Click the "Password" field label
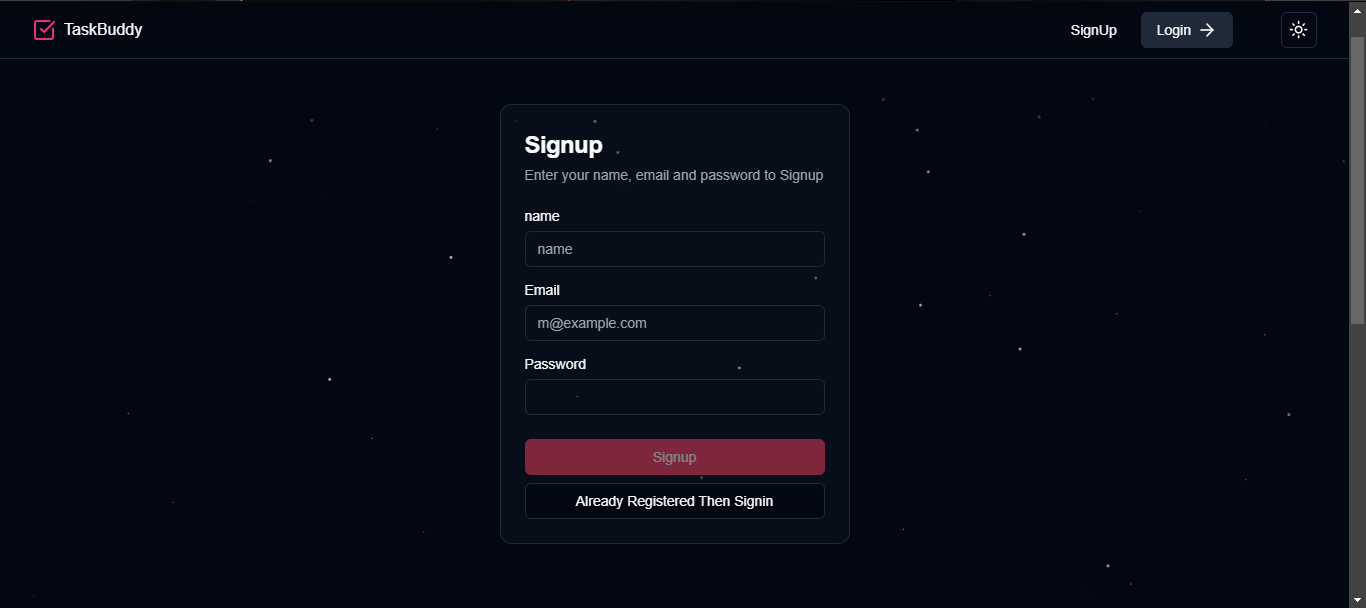The width and height of the screenshot is (1366, 608). click(x=555, y=364)
